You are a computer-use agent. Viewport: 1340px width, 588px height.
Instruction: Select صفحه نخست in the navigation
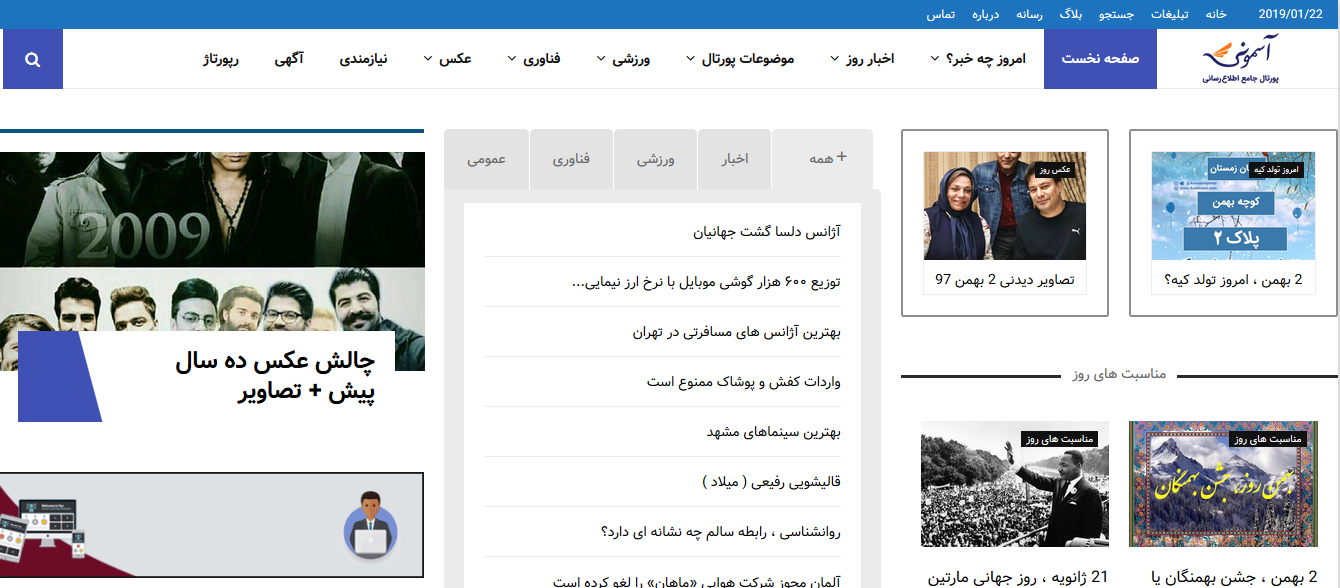pos(1100,58)
